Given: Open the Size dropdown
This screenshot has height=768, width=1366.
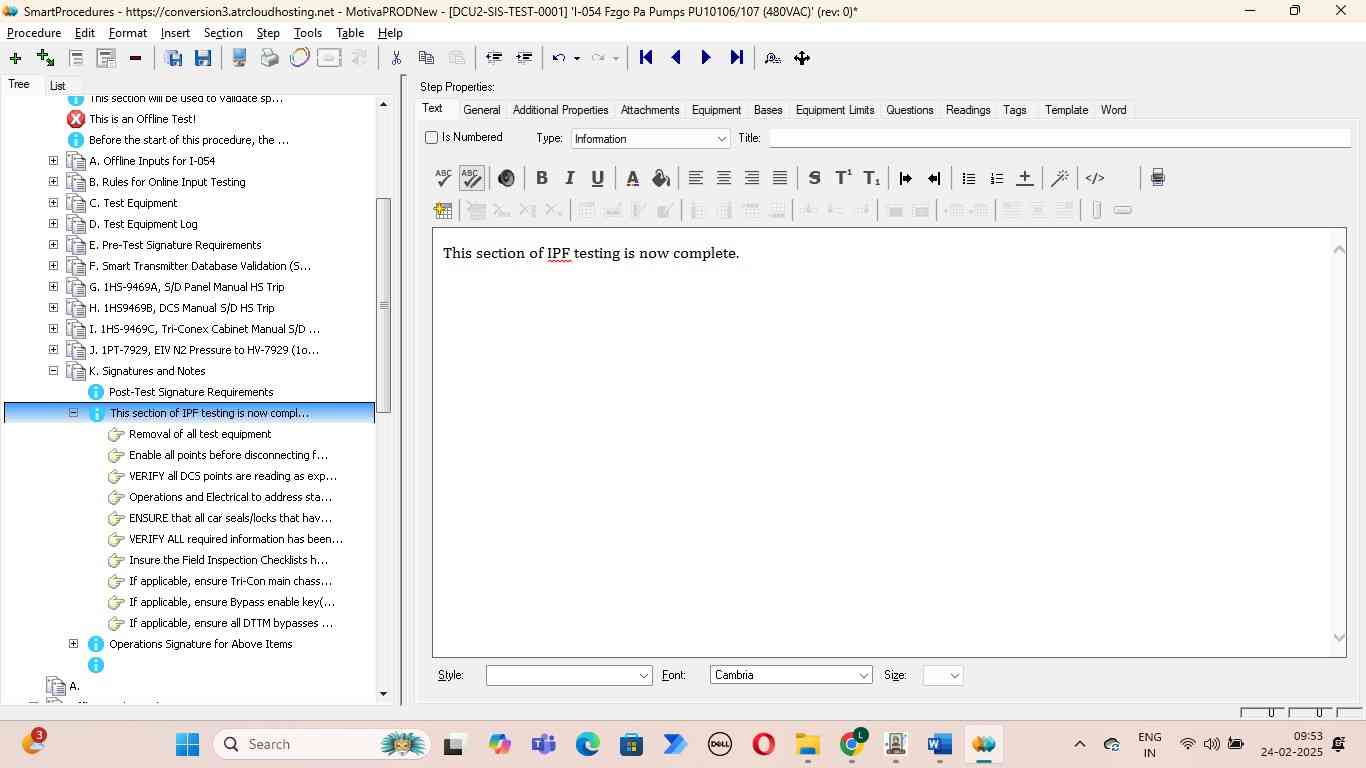Looking at the screenshot, I should (943, 675).
